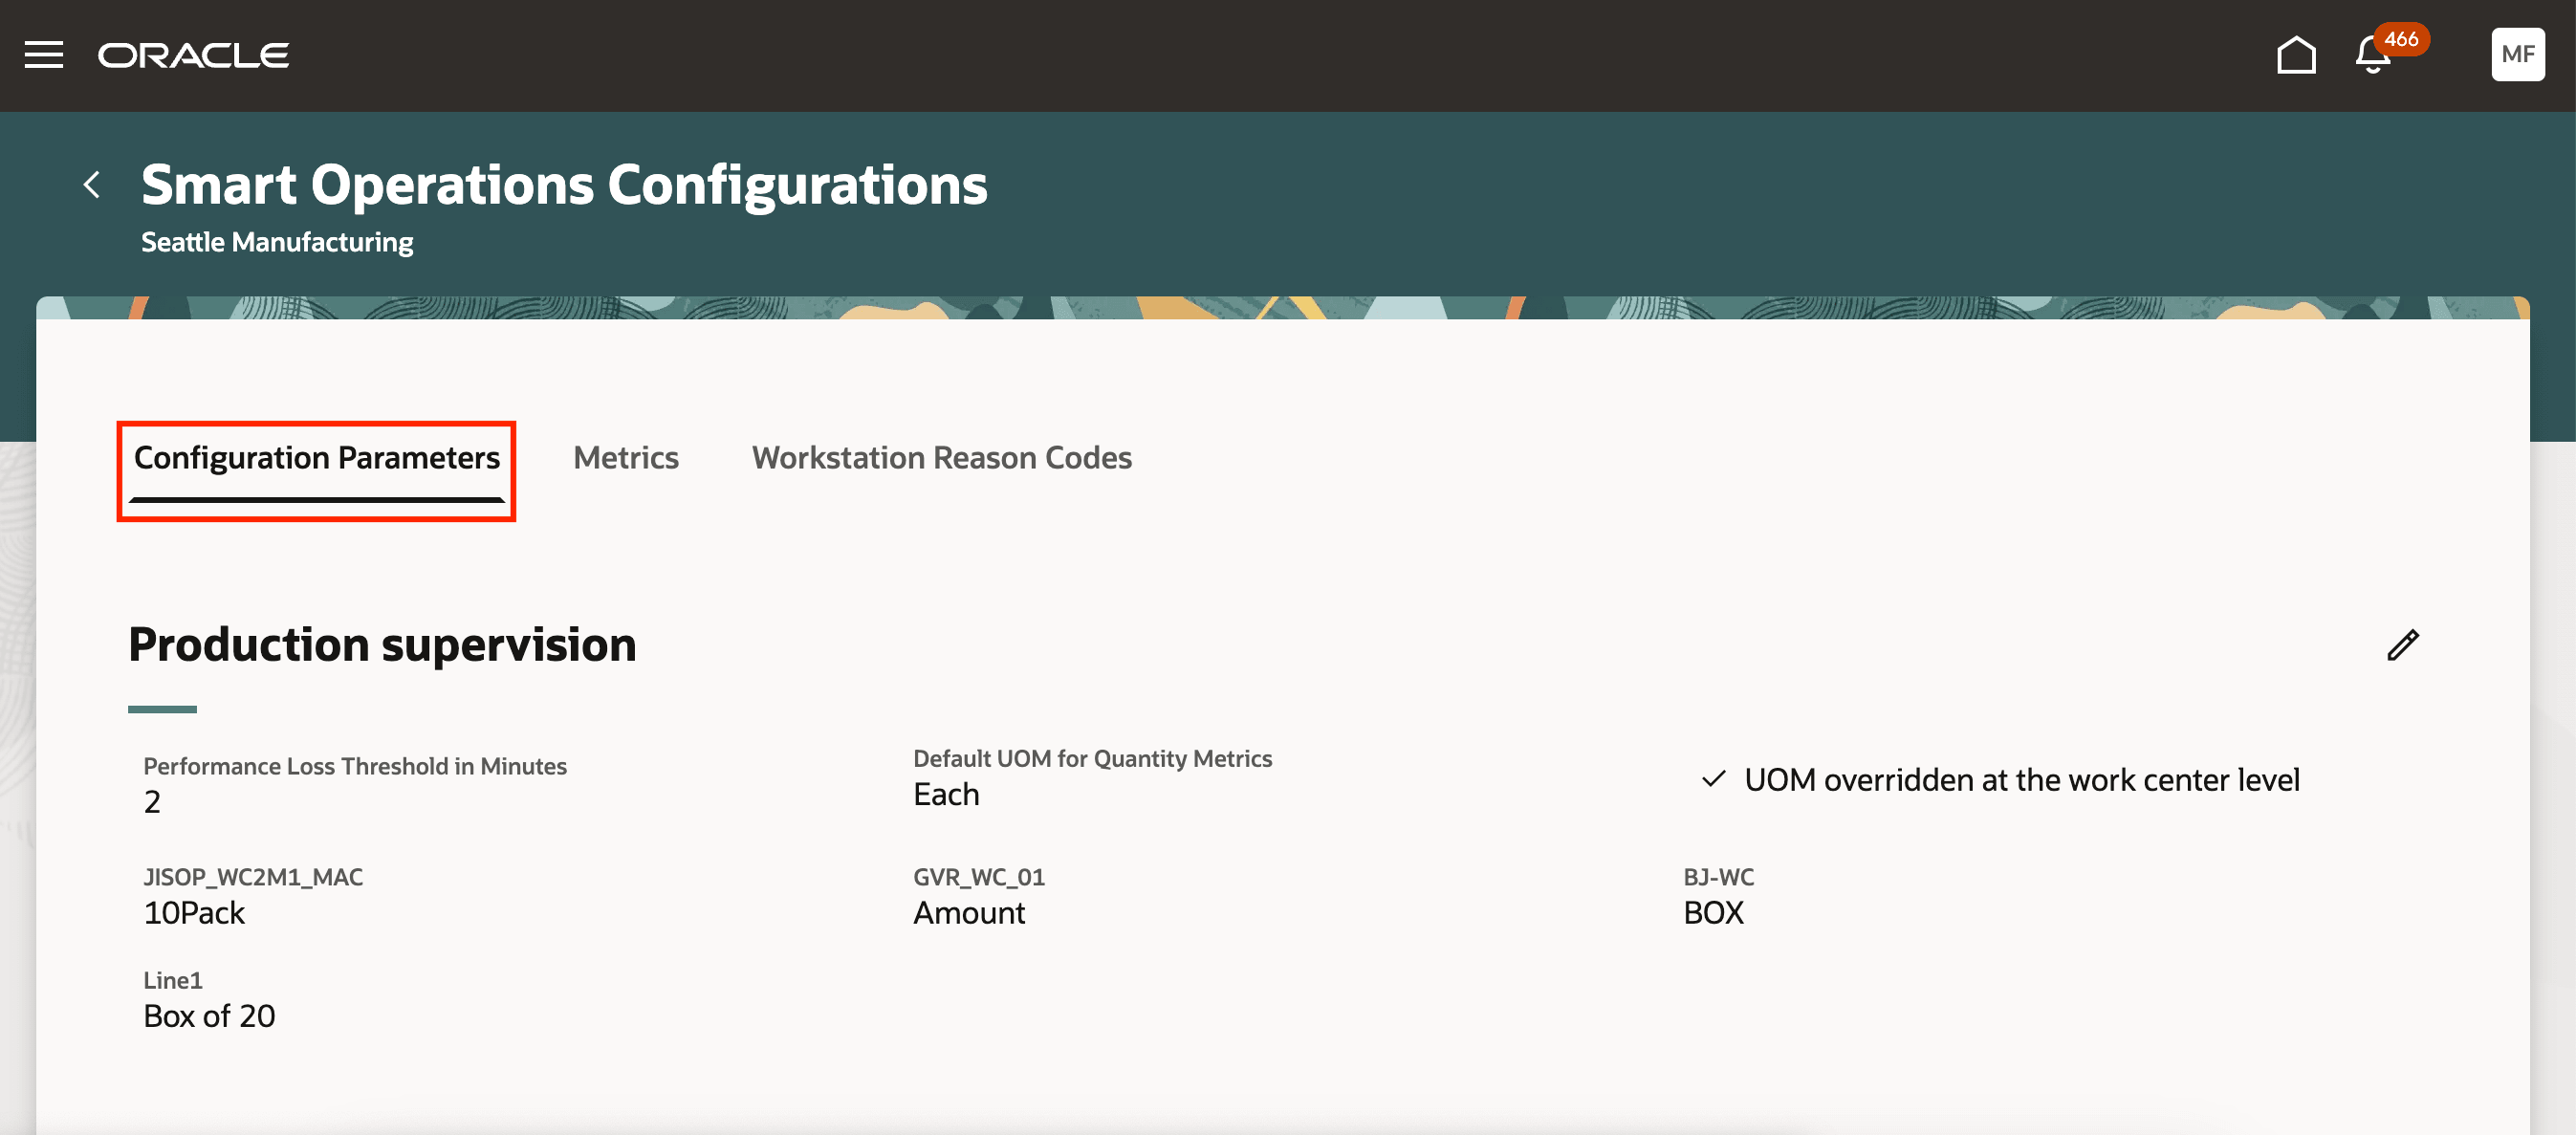Open the Workstation Reason Codes tab

(941, 458)
